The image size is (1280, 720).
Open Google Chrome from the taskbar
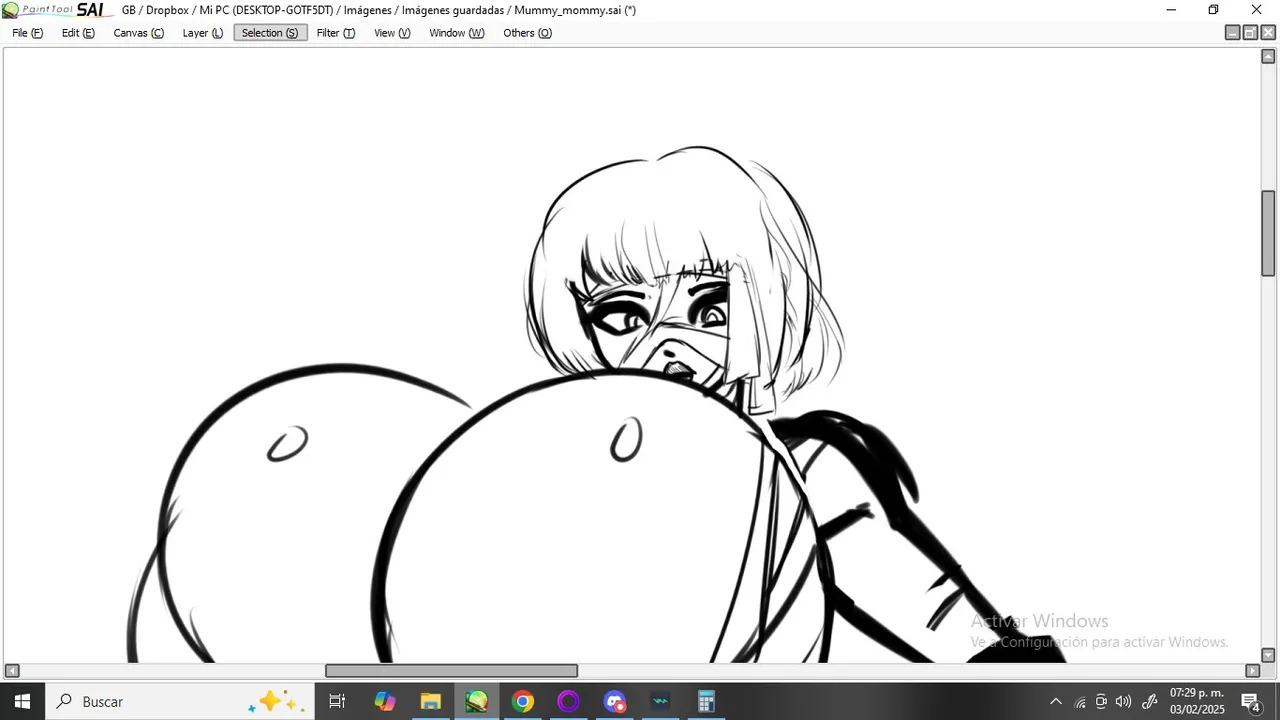523,701
